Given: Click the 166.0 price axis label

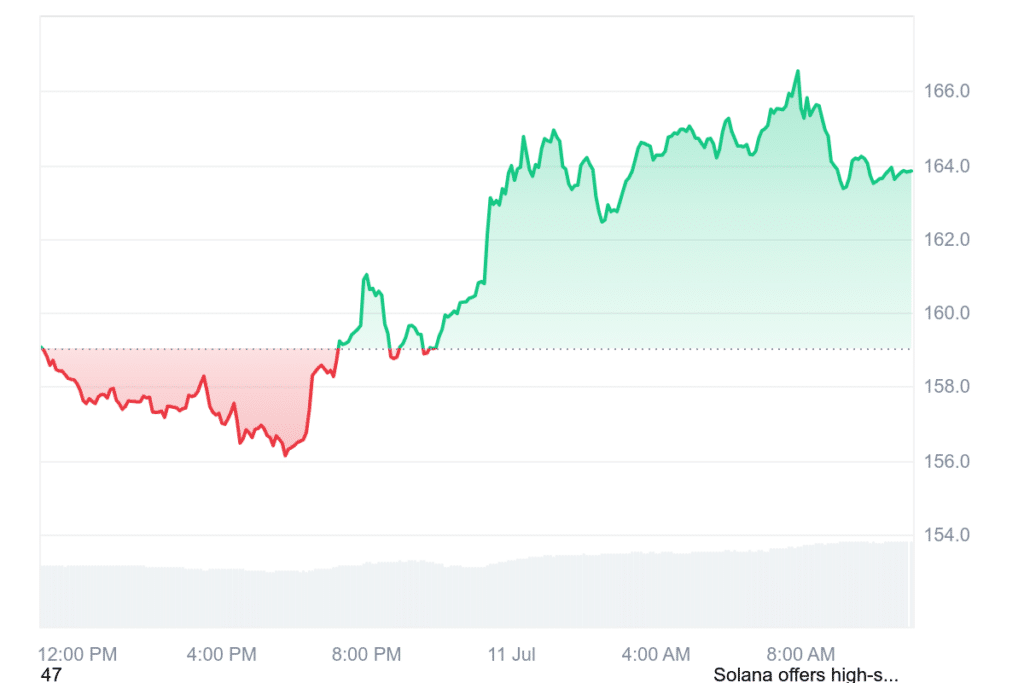Looking at the screenshot, I should pos(946,91).
